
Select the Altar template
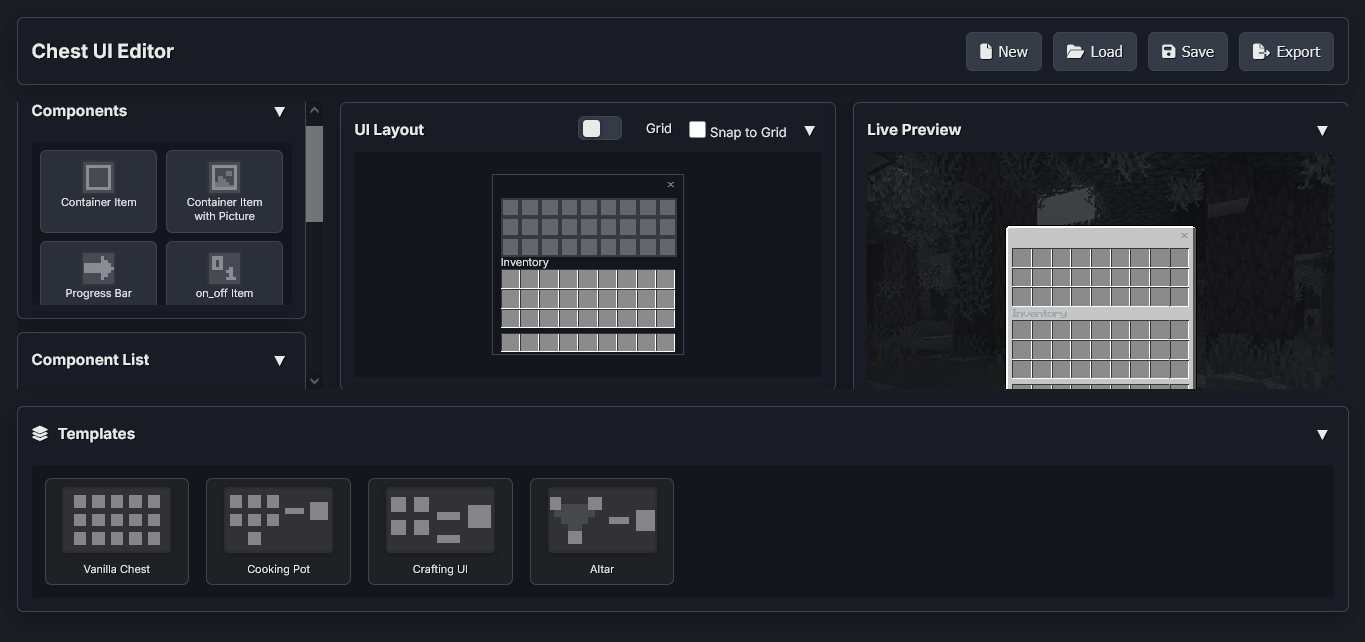click(602, 531)
